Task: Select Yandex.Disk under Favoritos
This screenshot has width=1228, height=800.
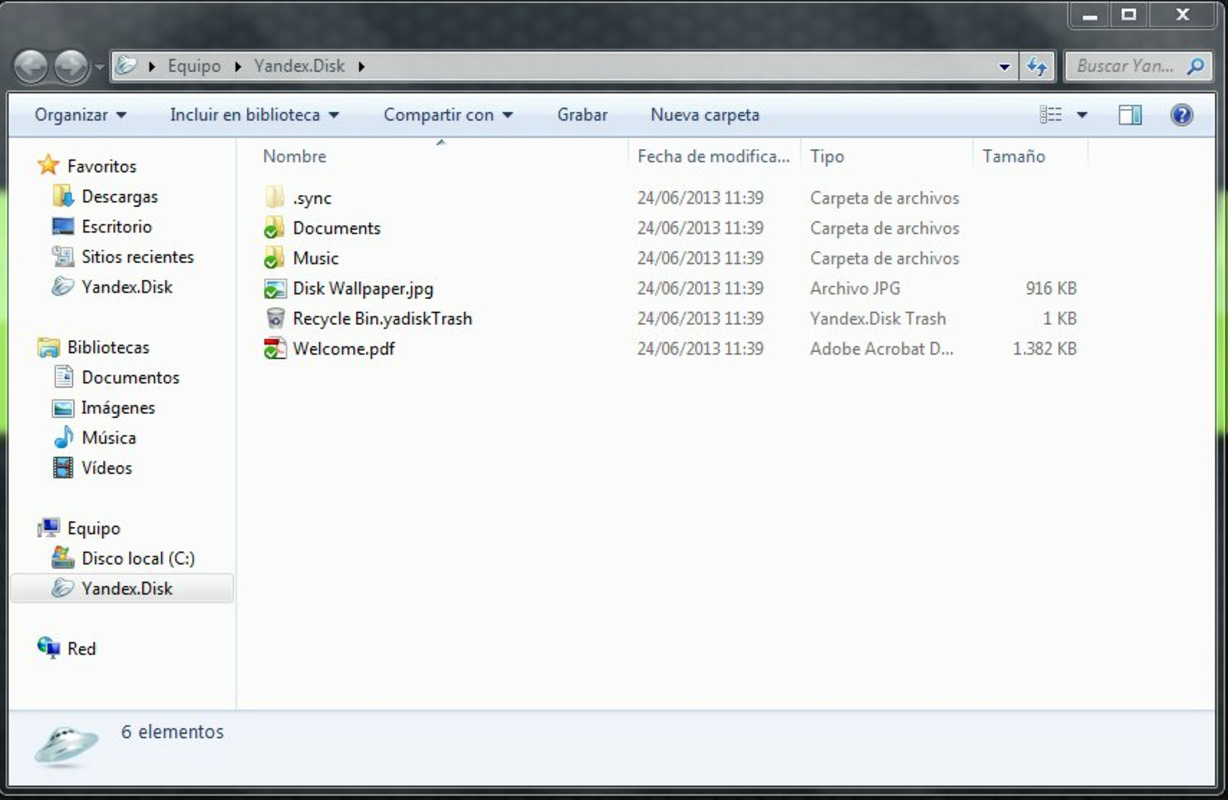Action: [x=127, y=287]
